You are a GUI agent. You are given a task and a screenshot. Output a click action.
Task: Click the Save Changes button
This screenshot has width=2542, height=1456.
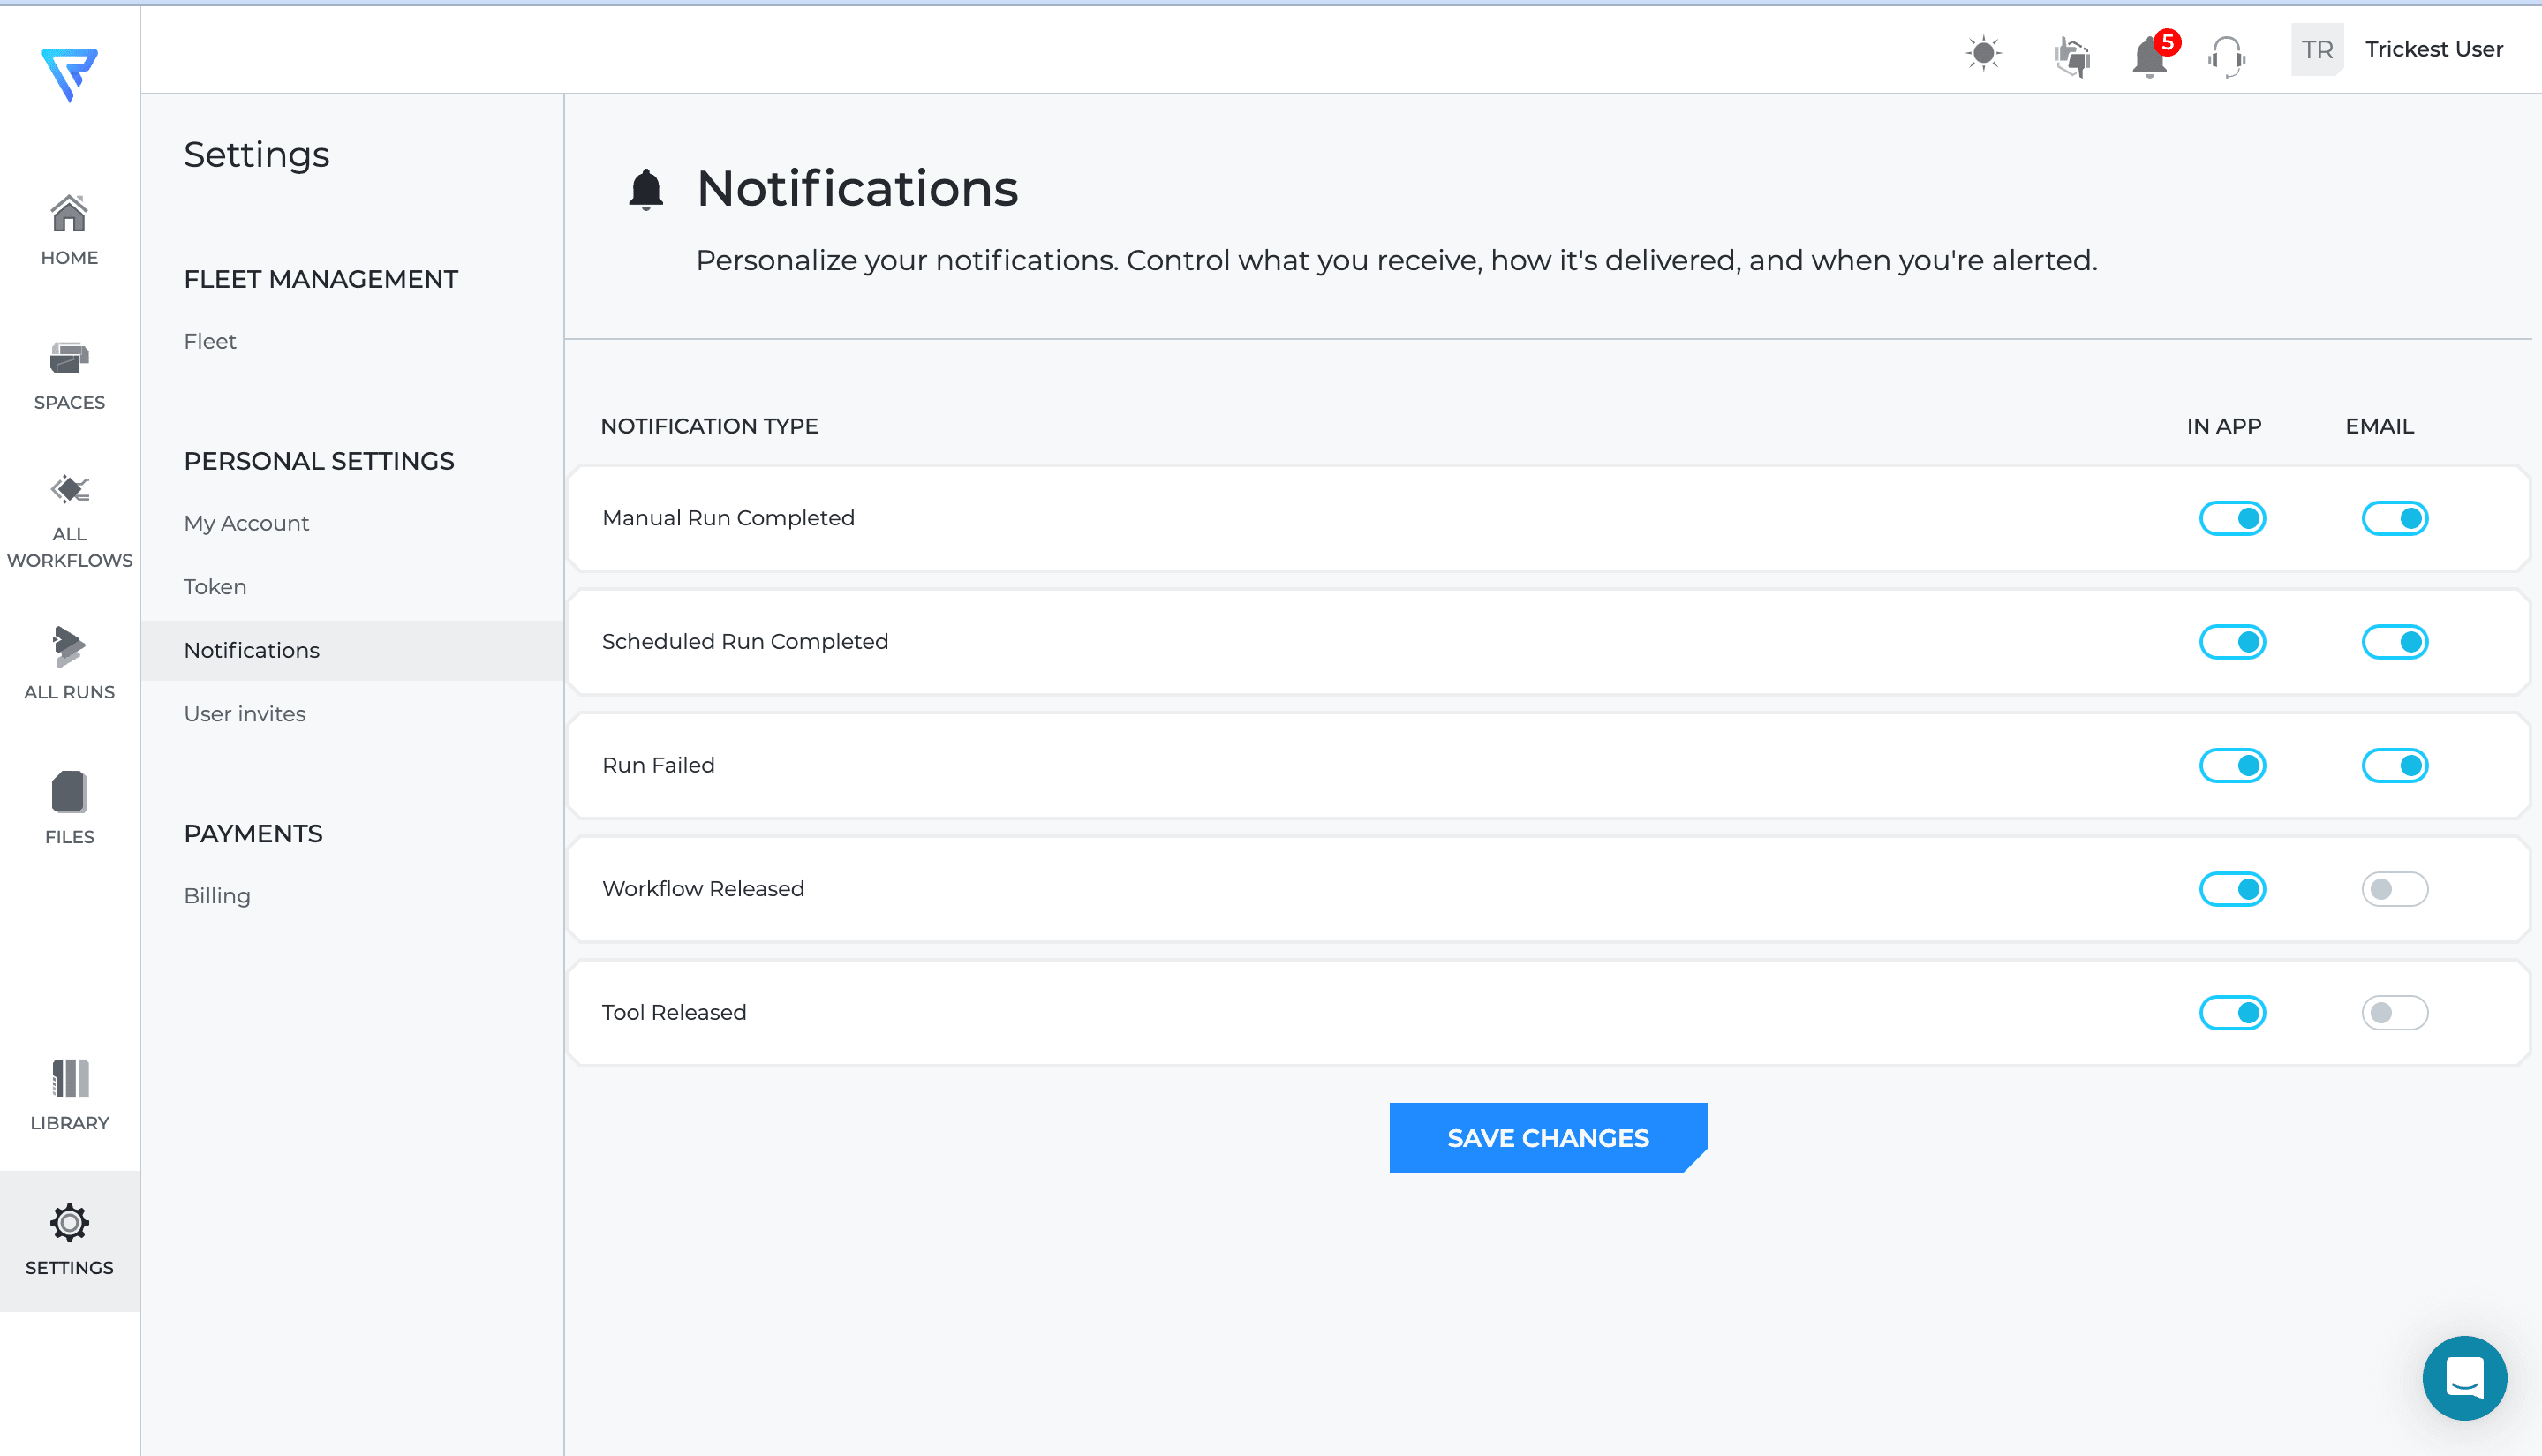click(1548, 1138)
